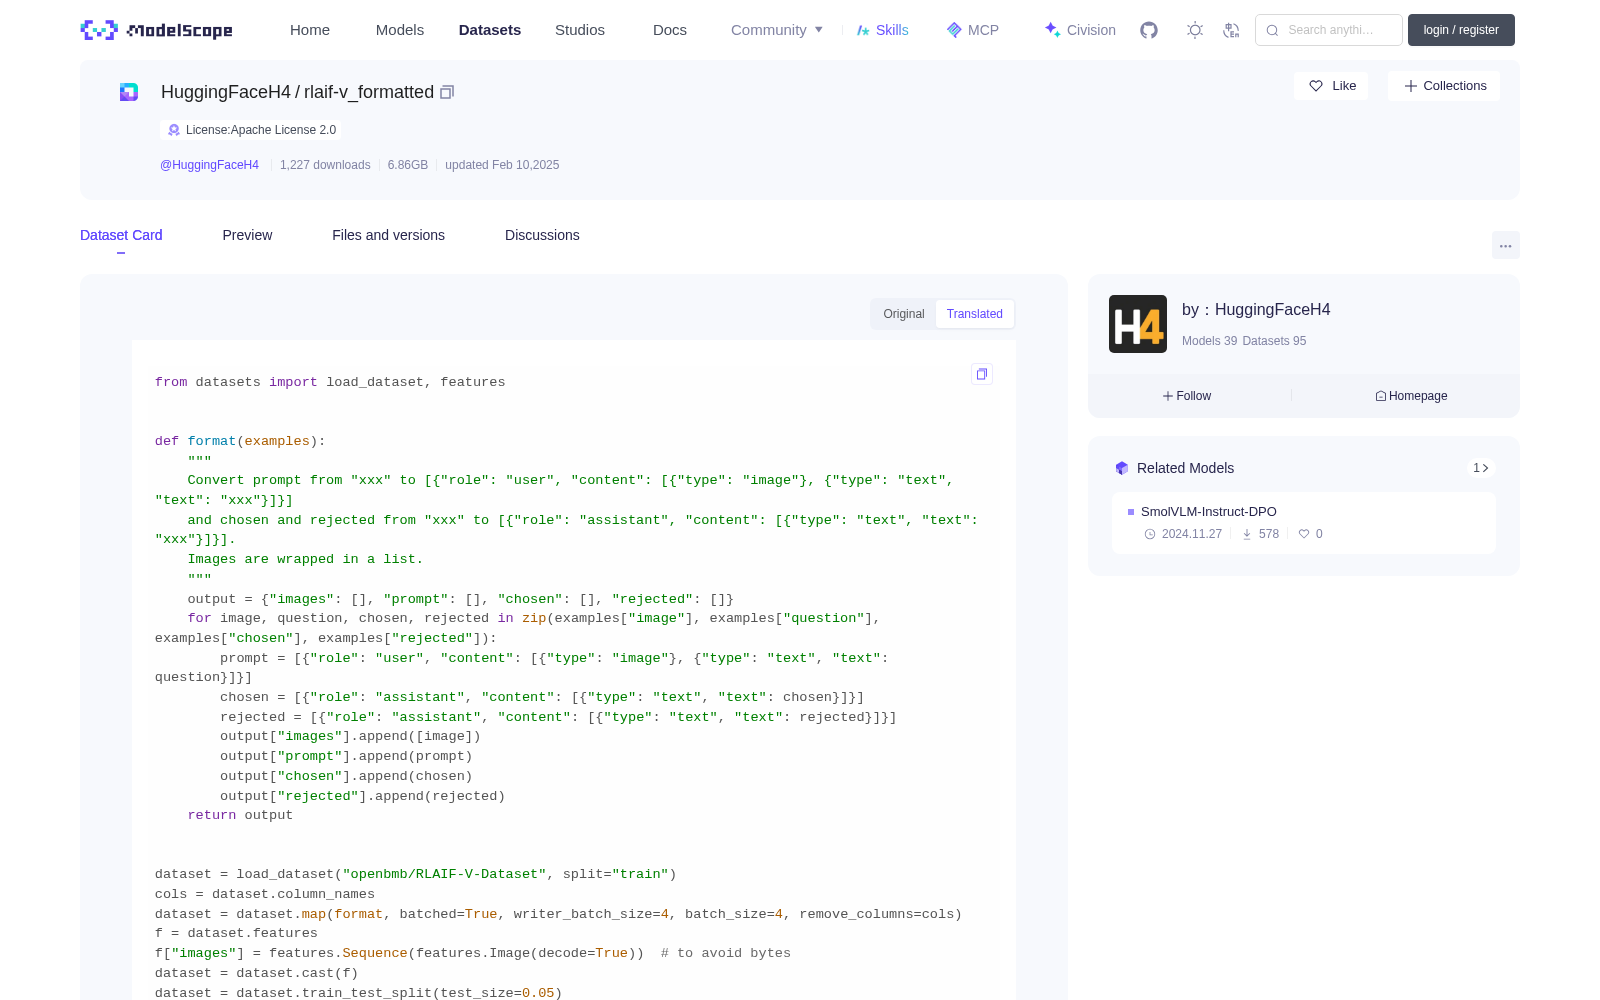Click the 'Datasets 95' count

click(1274, 341)
